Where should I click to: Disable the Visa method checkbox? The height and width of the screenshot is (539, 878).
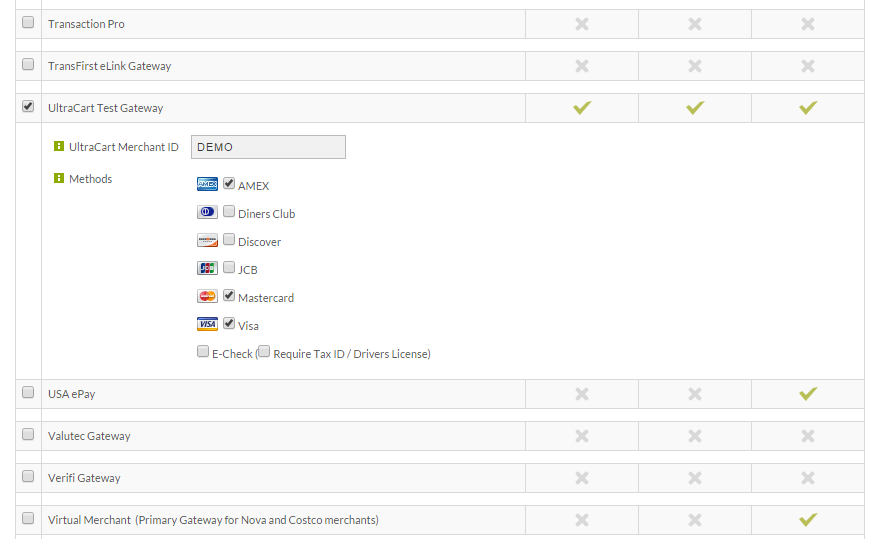(229, 324)
